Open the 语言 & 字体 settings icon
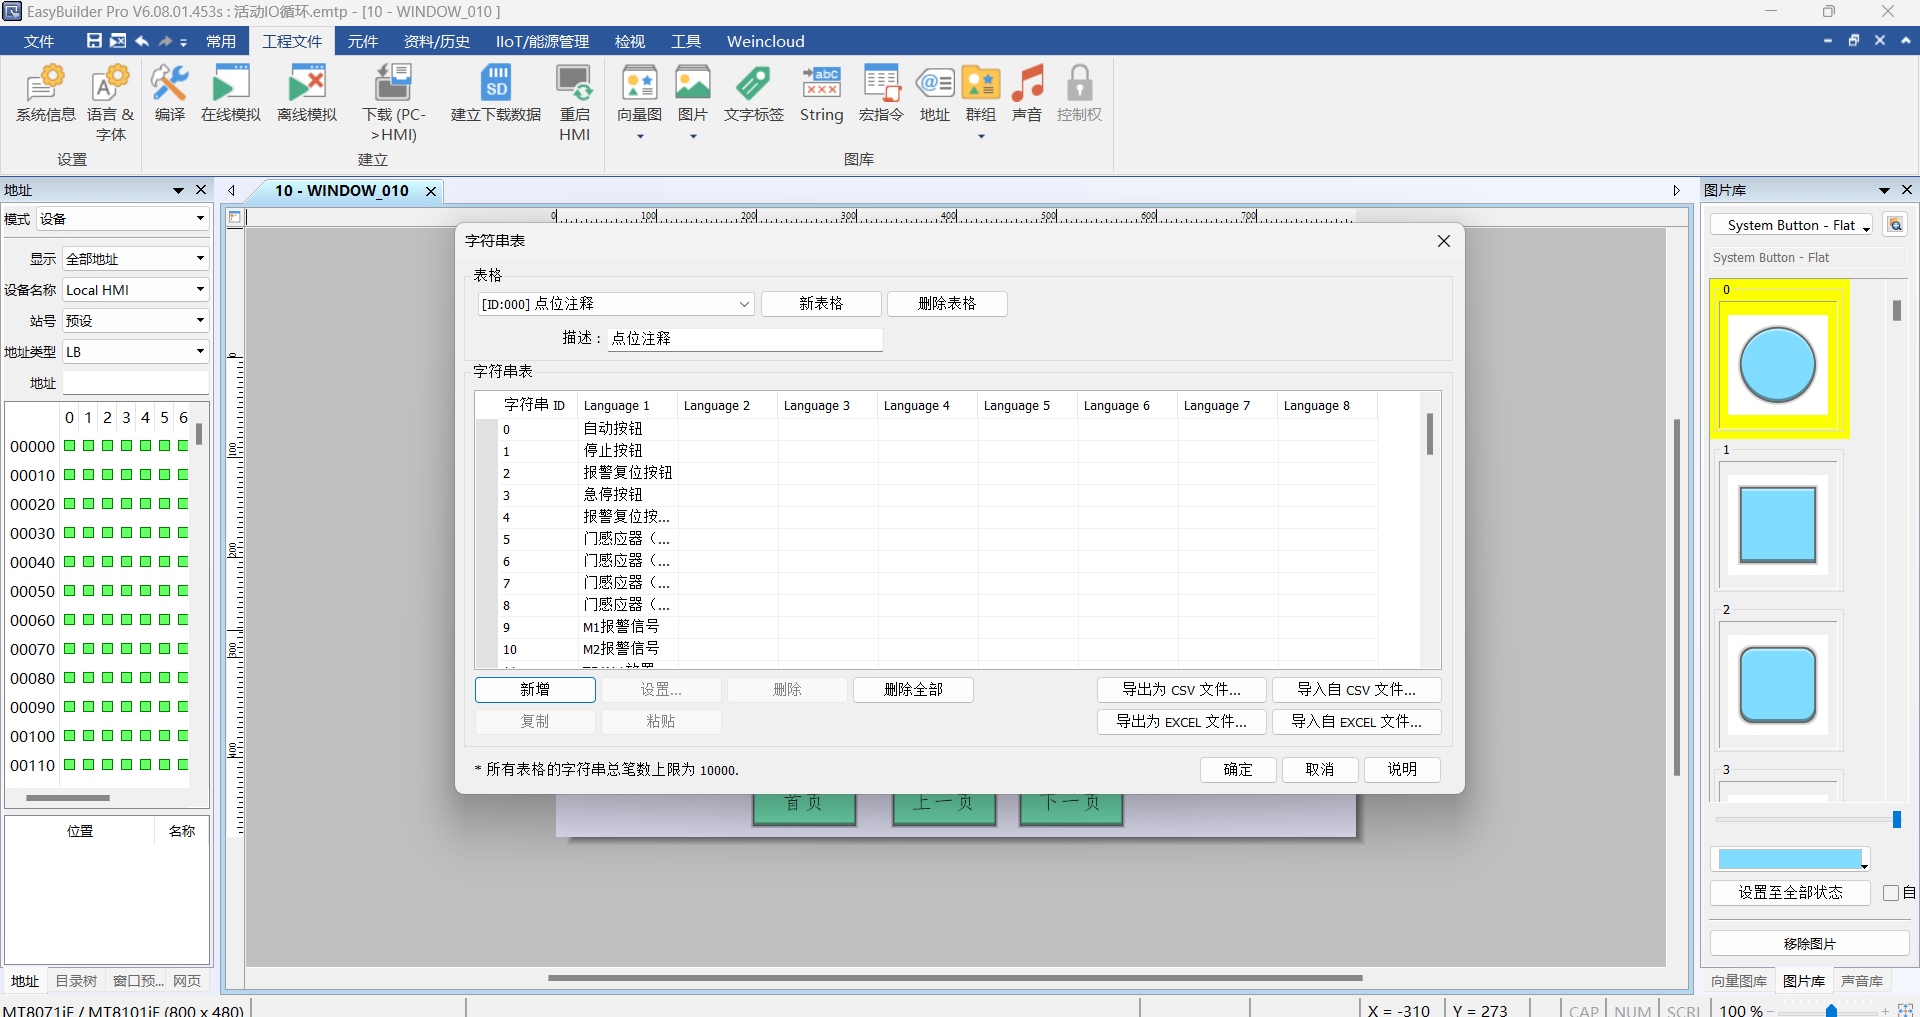The image size is (1920, 1017). (110, 103)
